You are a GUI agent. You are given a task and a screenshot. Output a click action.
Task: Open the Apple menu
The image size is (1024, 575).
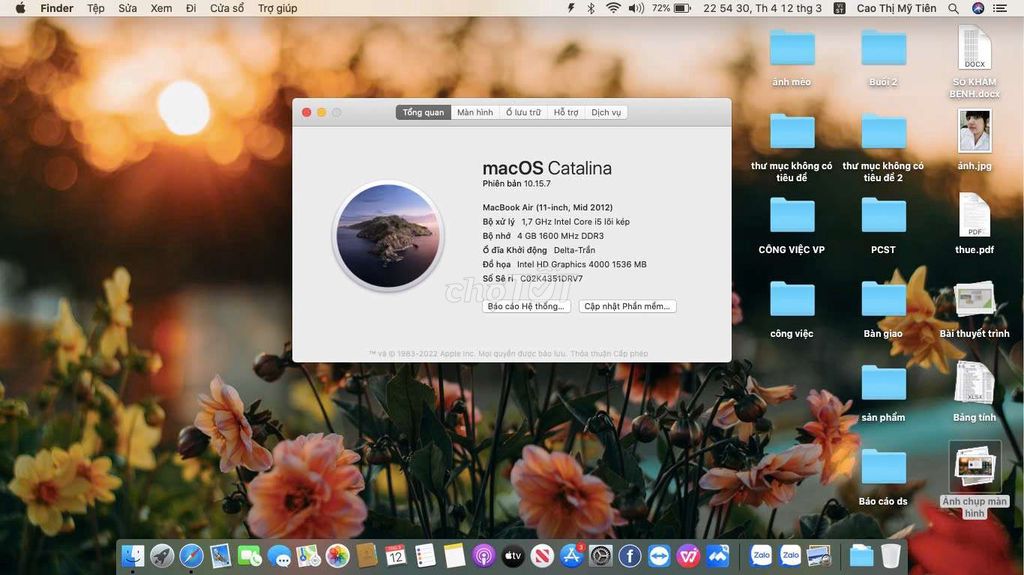point(20,8)
